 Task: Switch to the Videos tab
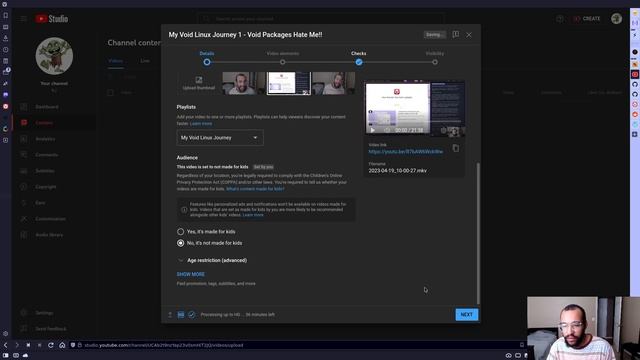click(116, 61)
